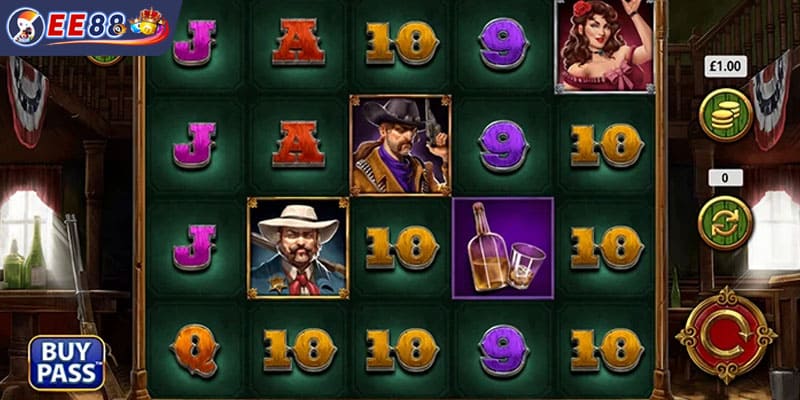This screenshot has height=400, width=800.
Task: Select the £1.00 bet amount label
Action: click(x=726, y=66)
